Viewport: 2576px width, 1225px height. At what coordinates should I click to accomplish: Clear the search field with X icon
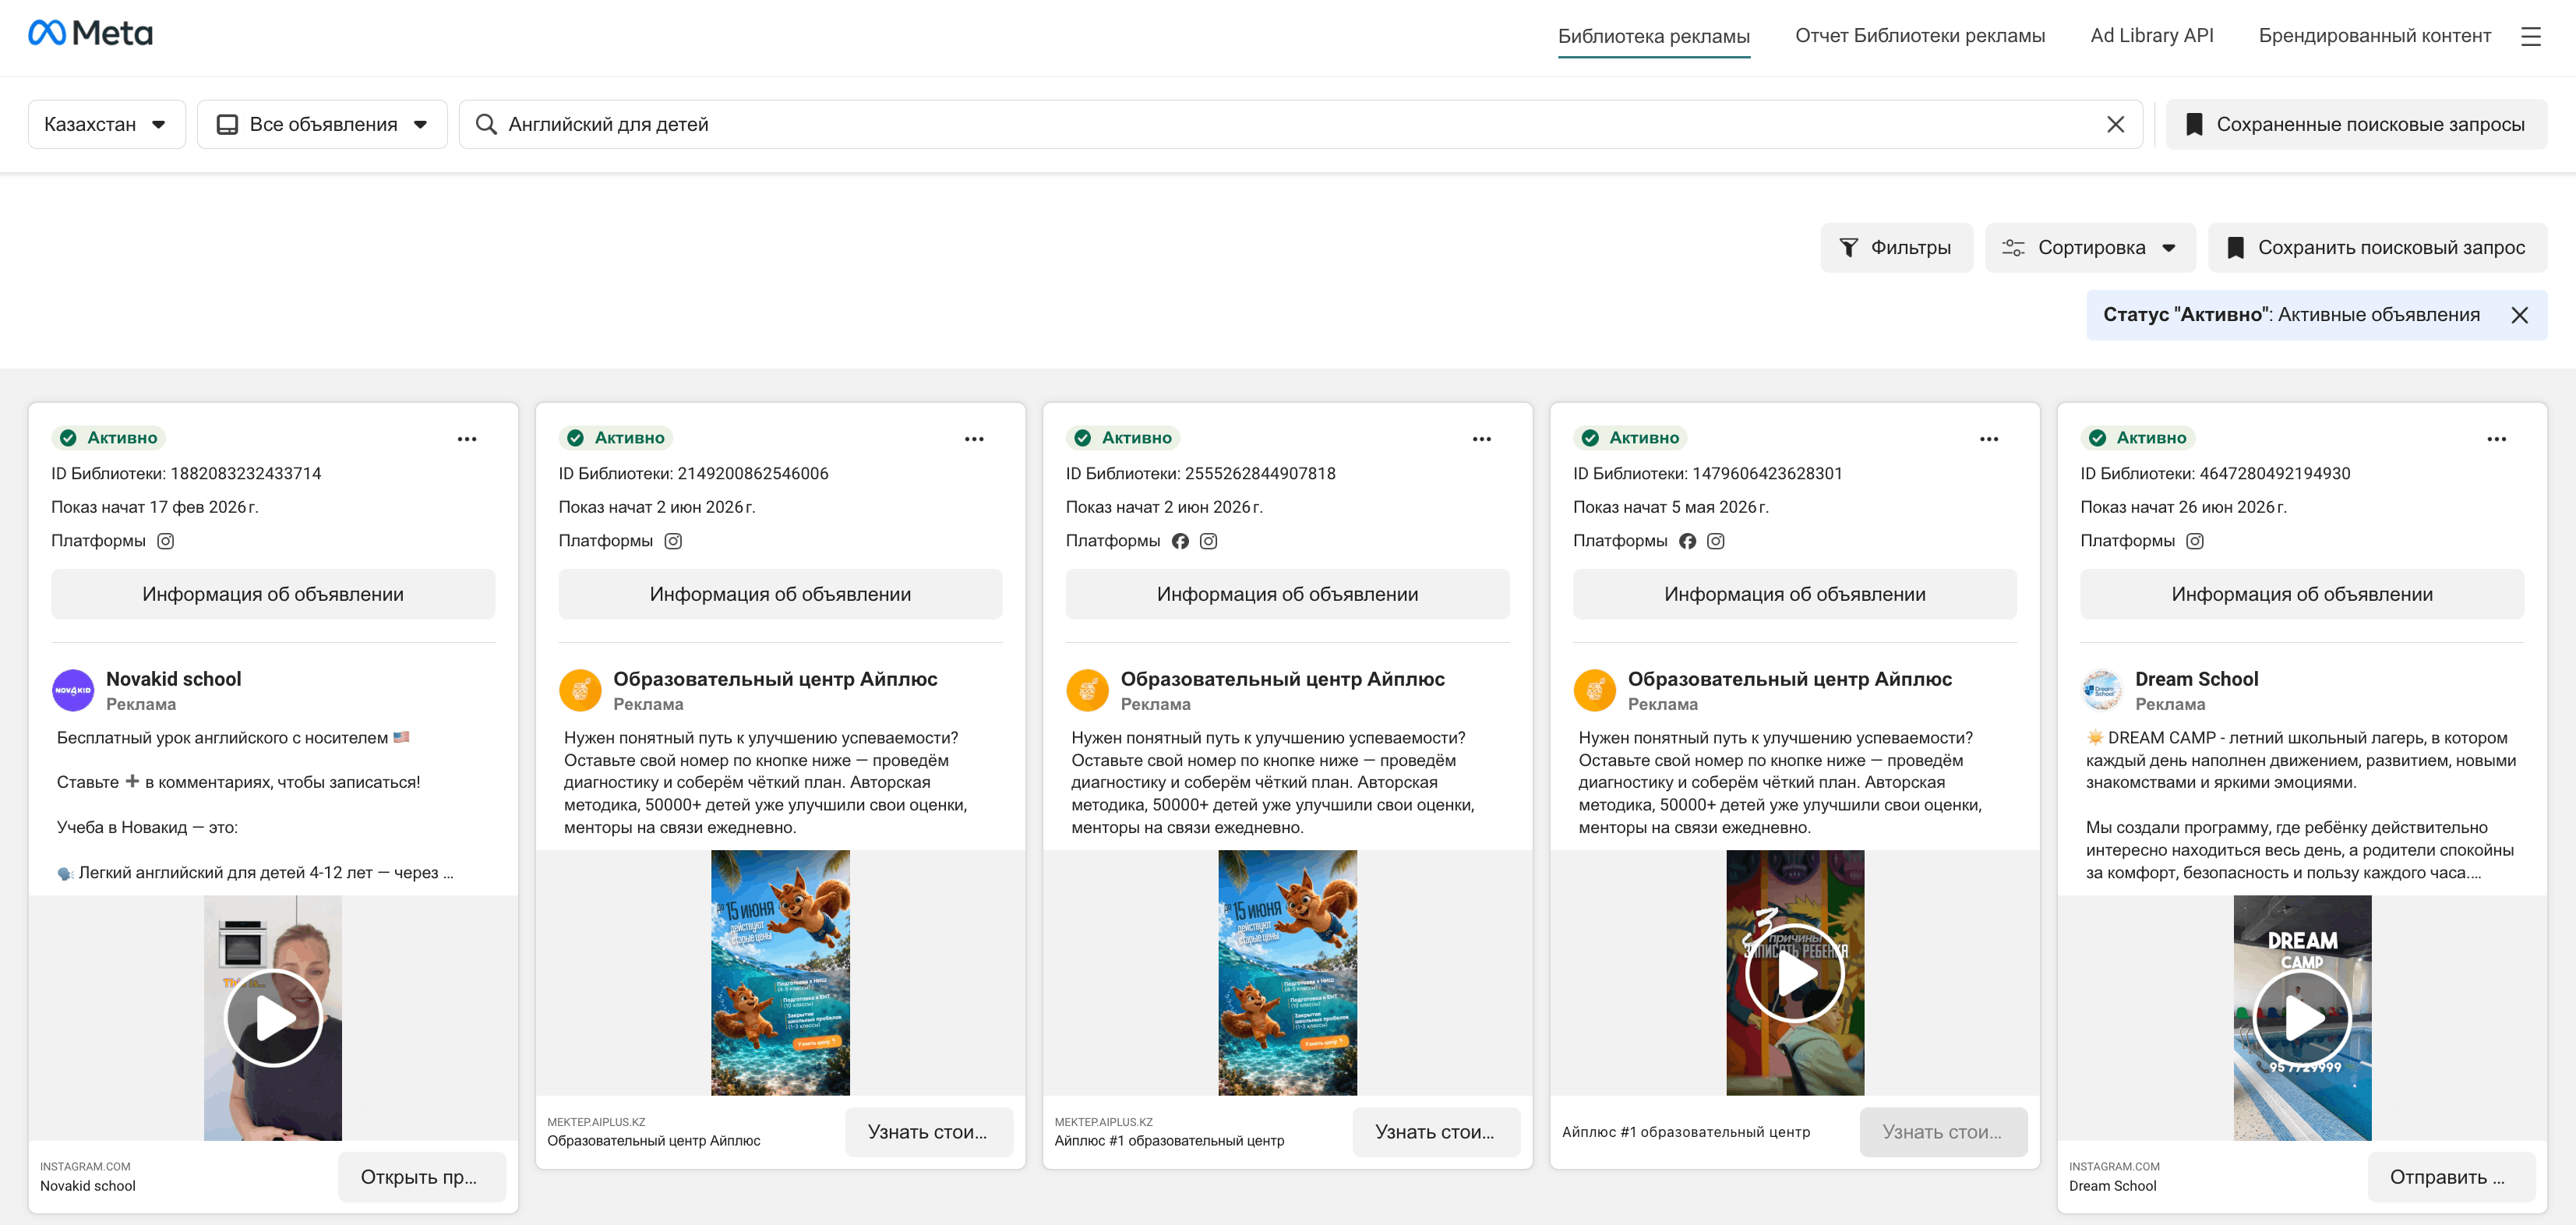pyautogui.click(x=2115, y=124)
